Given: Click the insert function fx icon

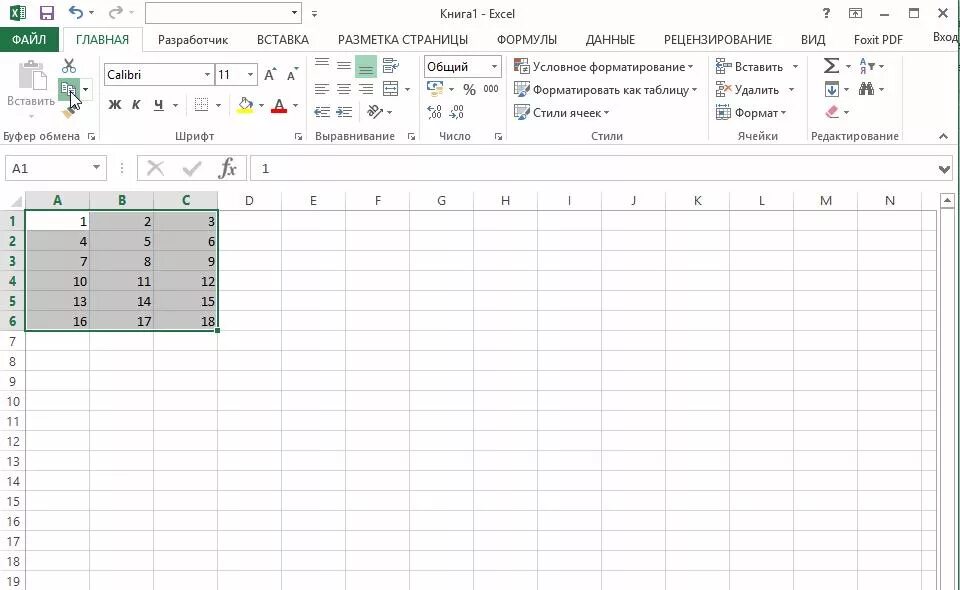Looking at the screenshot, I should [227, 168].
